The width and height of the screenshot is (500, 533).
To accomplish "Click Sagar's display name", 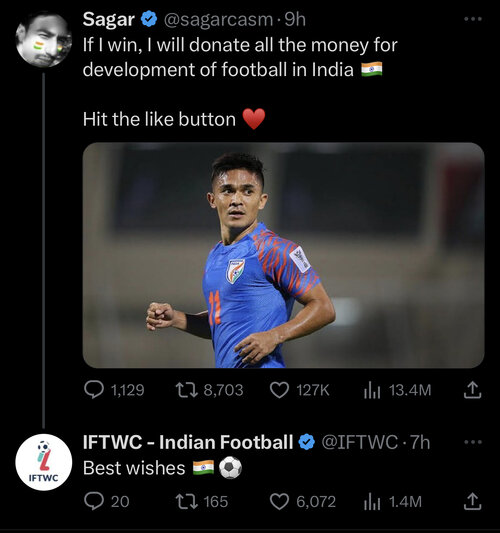I will click(x=109, y=19).
